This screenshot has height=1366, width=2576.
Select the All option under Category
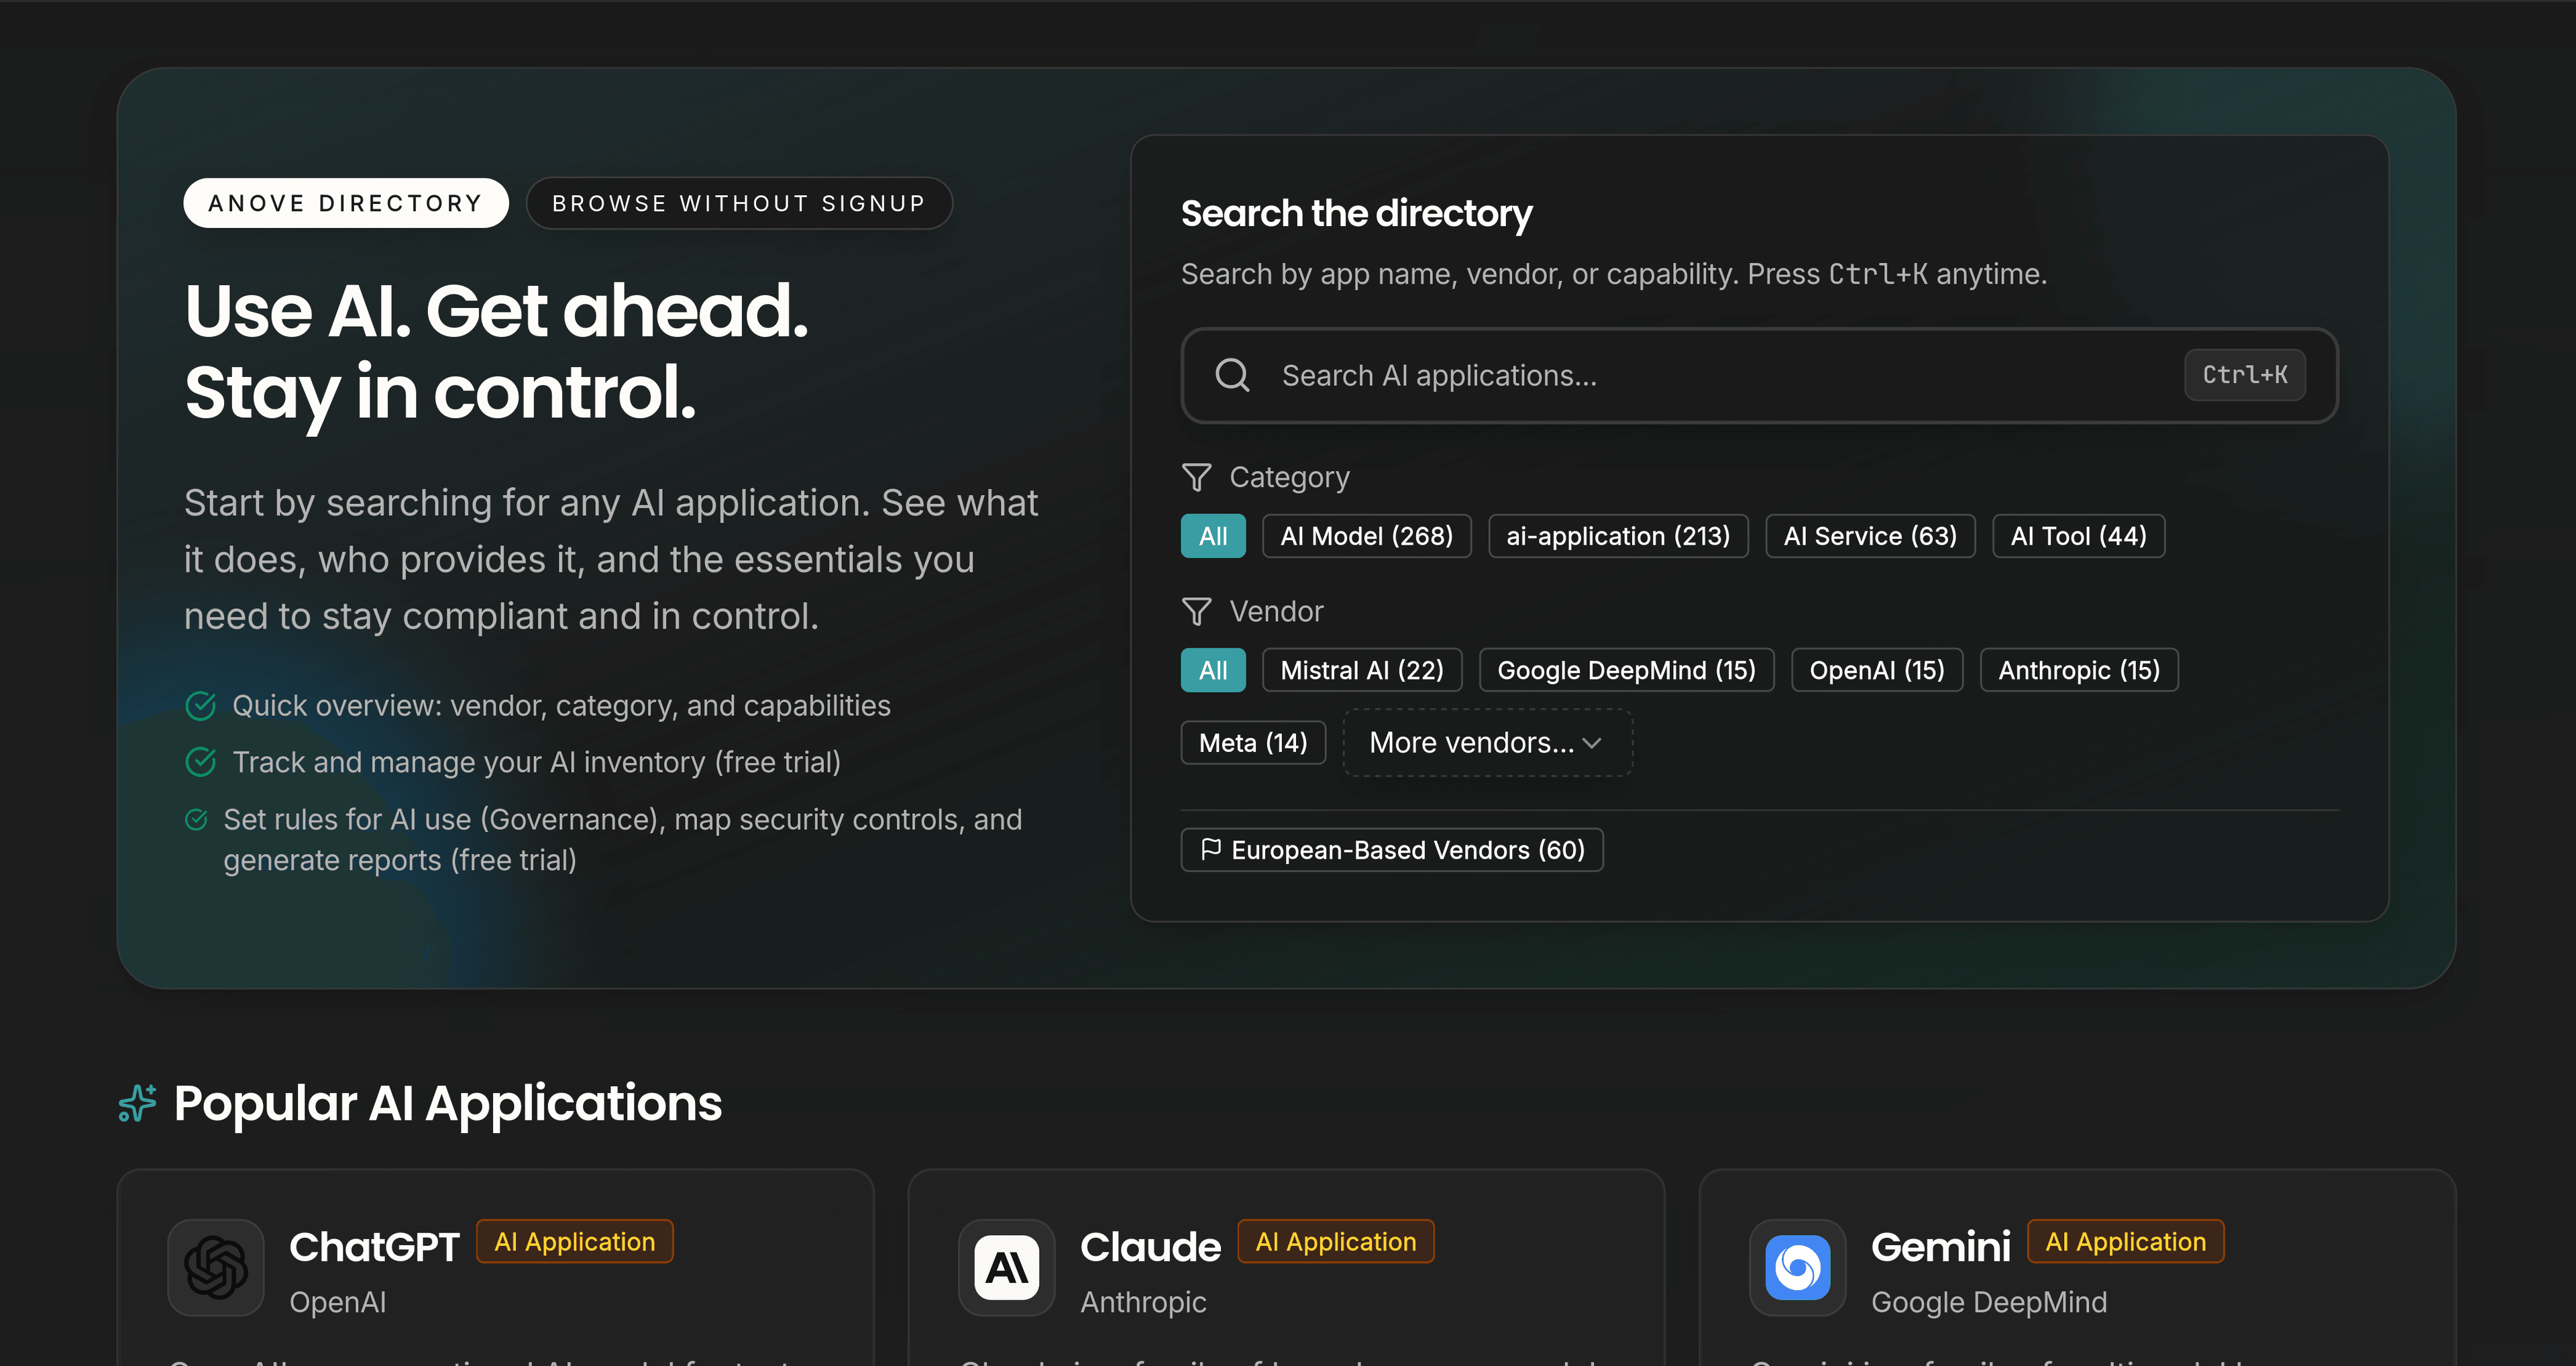click(1212, 536)
